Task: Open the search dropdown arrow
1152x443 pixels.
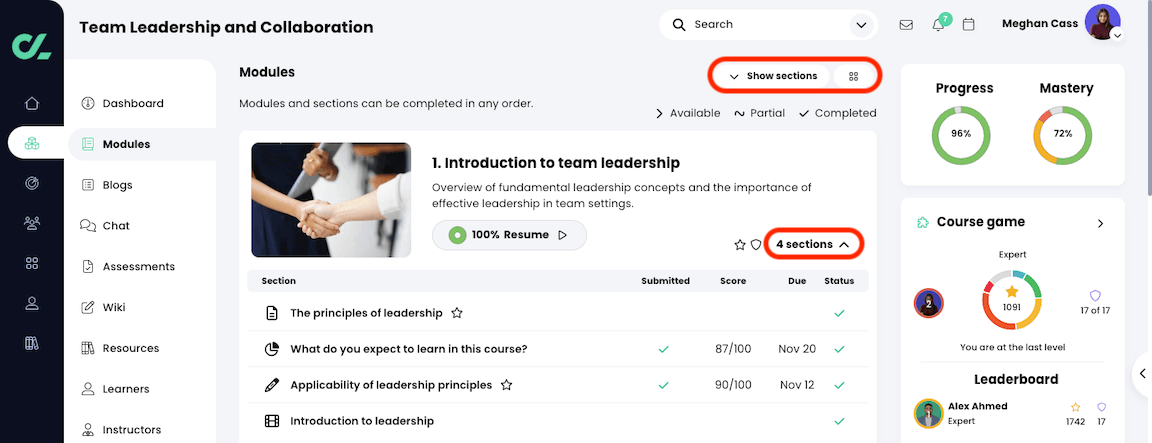Action: click(x=860, y=25)
